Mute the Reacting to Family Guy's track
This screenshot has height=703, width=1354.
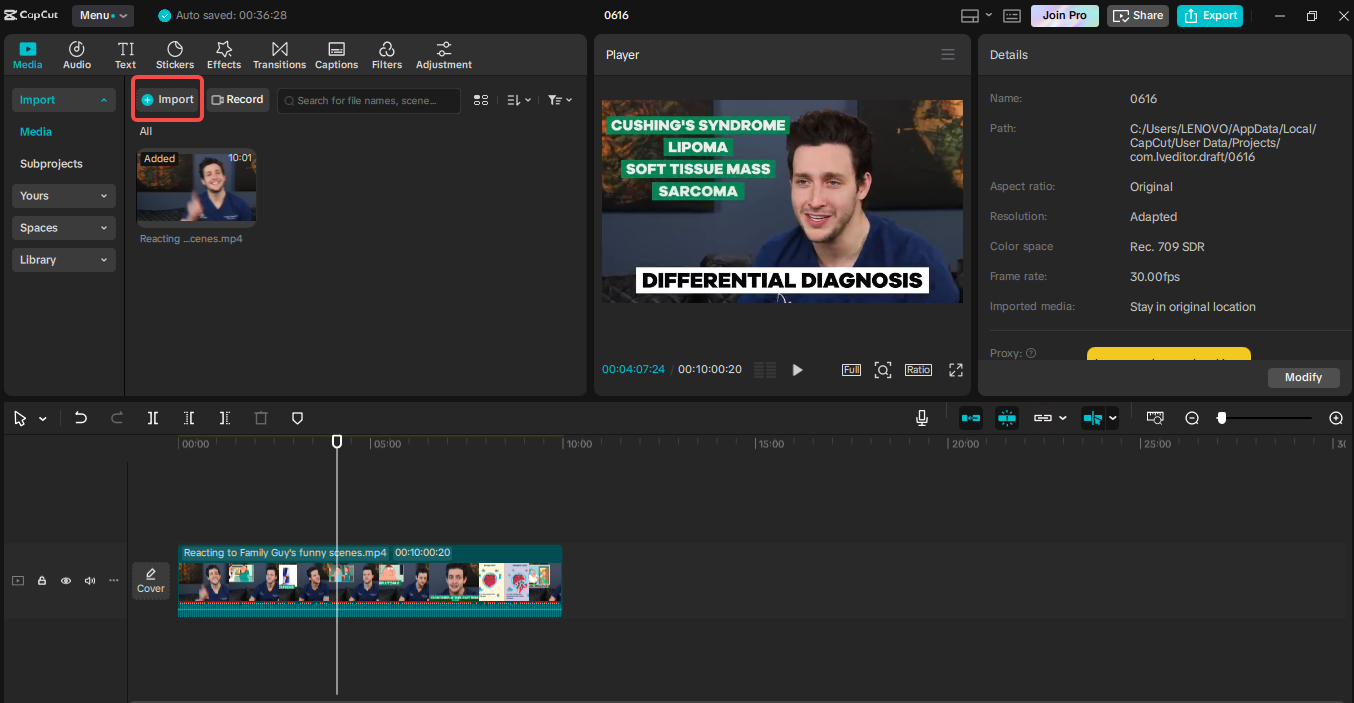pyautogui.click(x=89, y=580)
